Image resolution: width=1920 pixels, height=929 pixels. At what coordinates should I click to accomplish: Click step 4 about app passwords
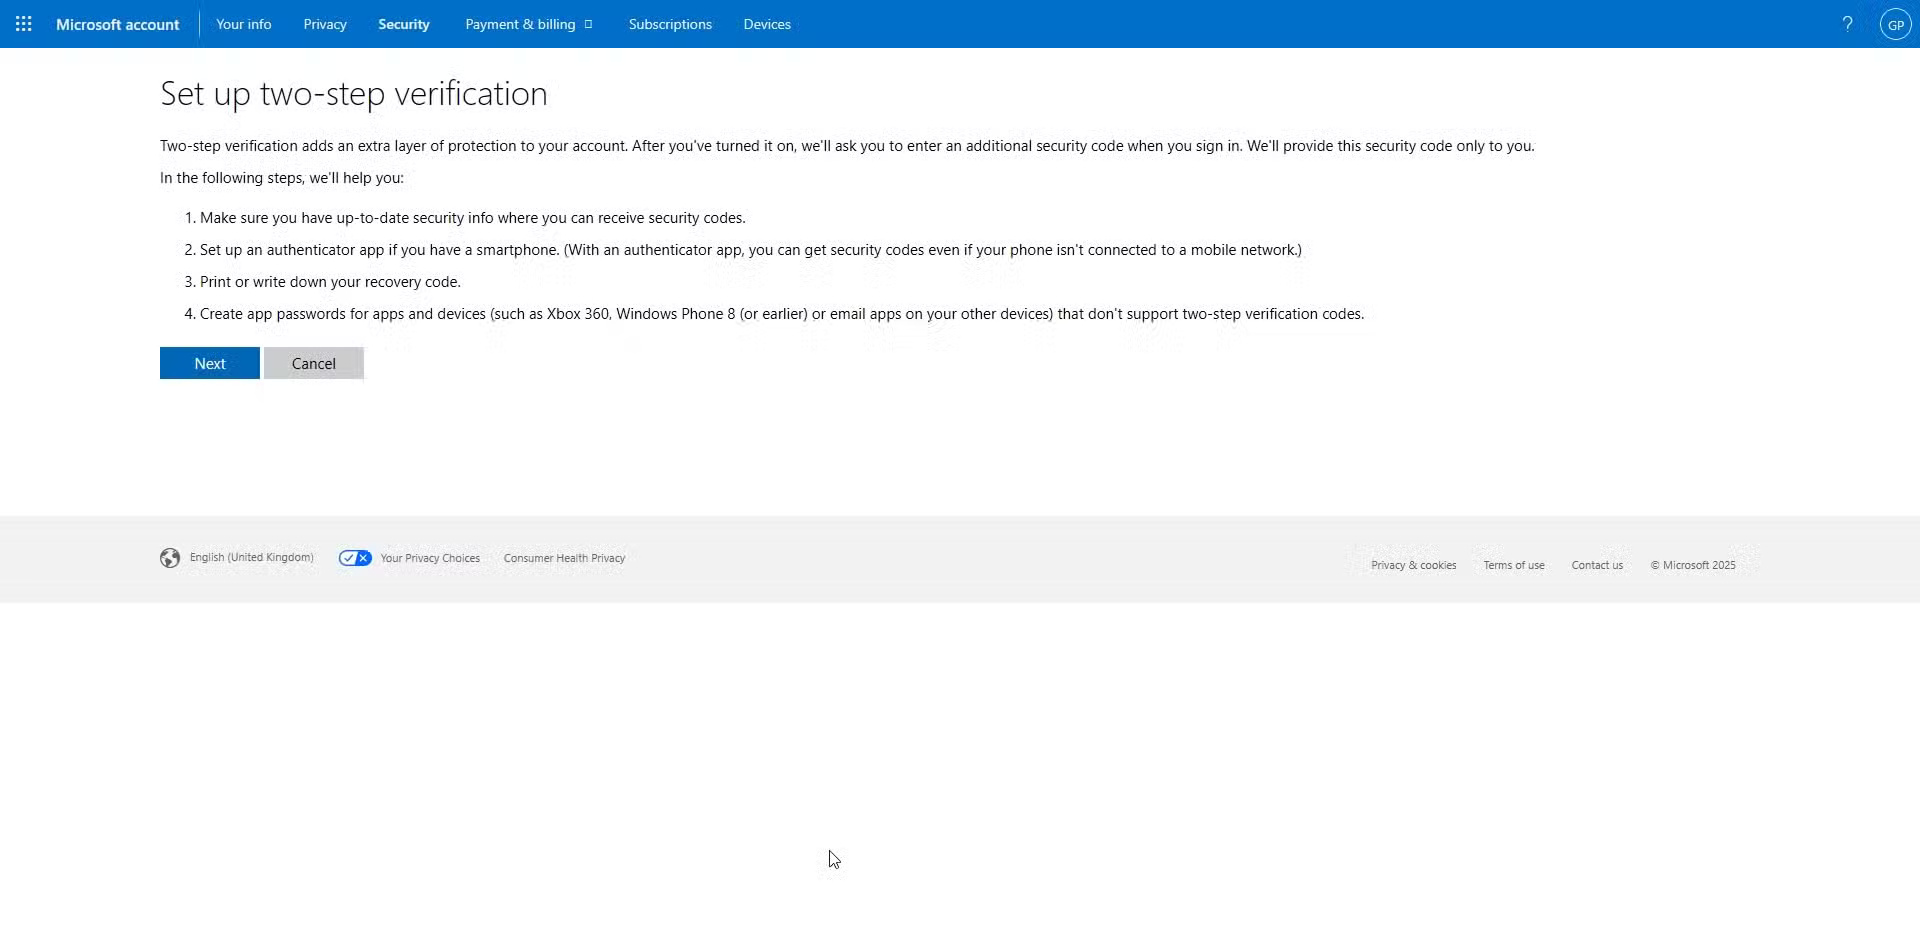[x=782, y=313]
